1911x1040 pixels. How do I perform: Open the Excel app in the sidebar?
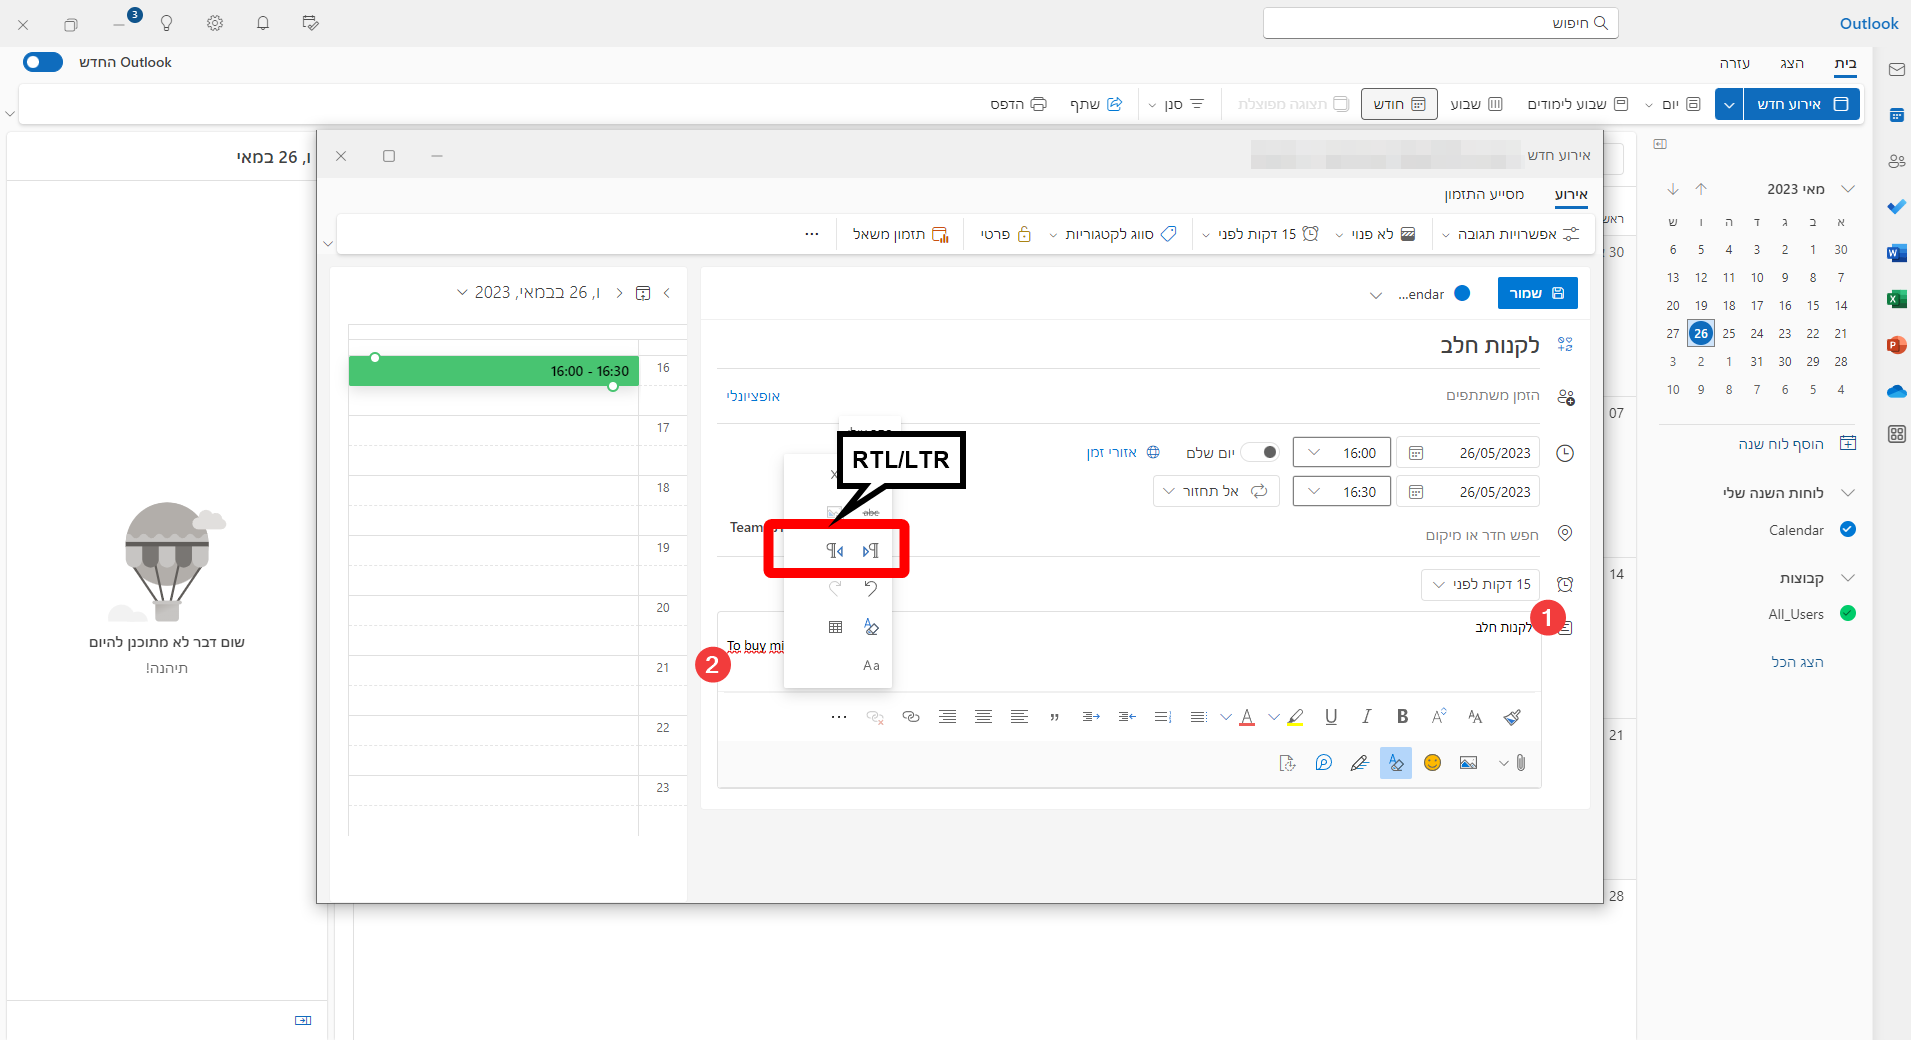[1896, 299]
